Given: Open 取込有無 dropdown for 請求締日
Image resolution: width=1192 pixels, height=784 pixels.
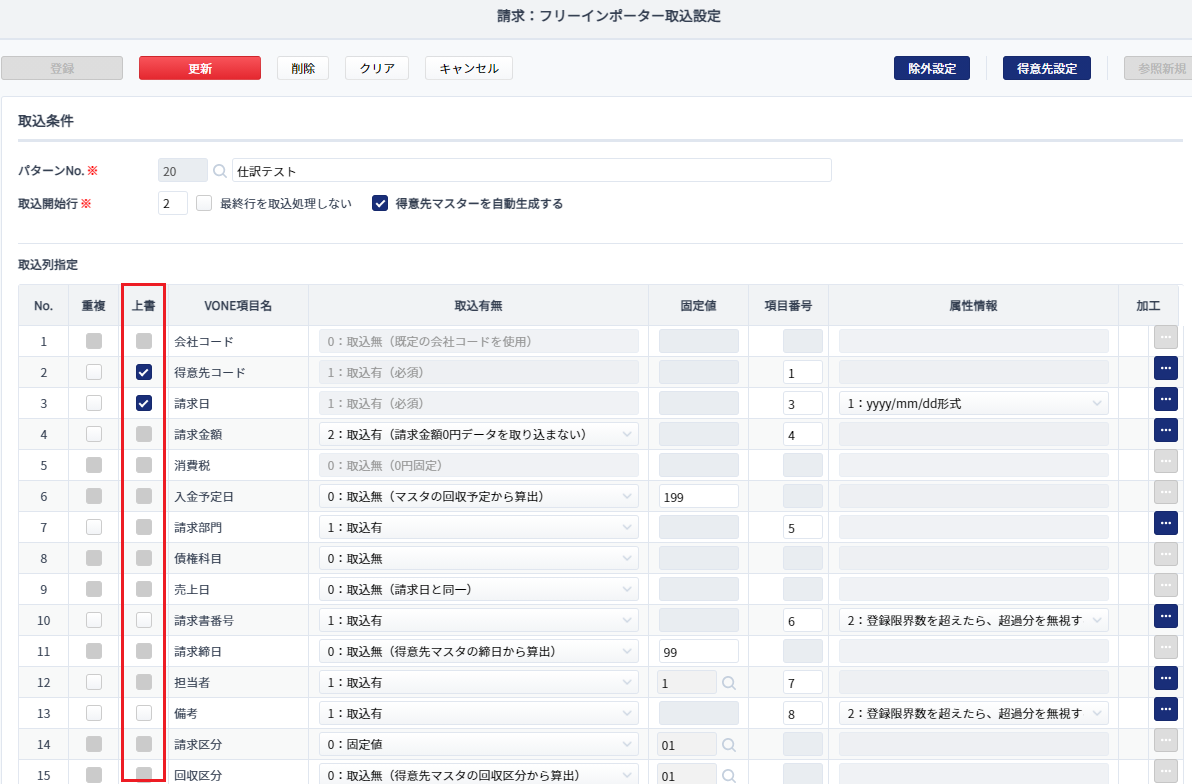Looking at the screenshot, I should click(478, 652).
